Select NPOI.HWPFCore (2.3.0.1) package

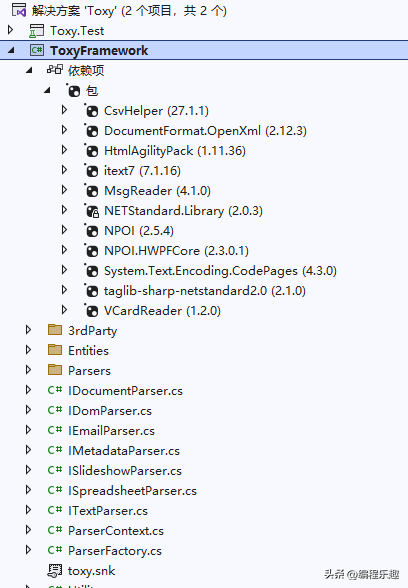[x=177, y=250]
